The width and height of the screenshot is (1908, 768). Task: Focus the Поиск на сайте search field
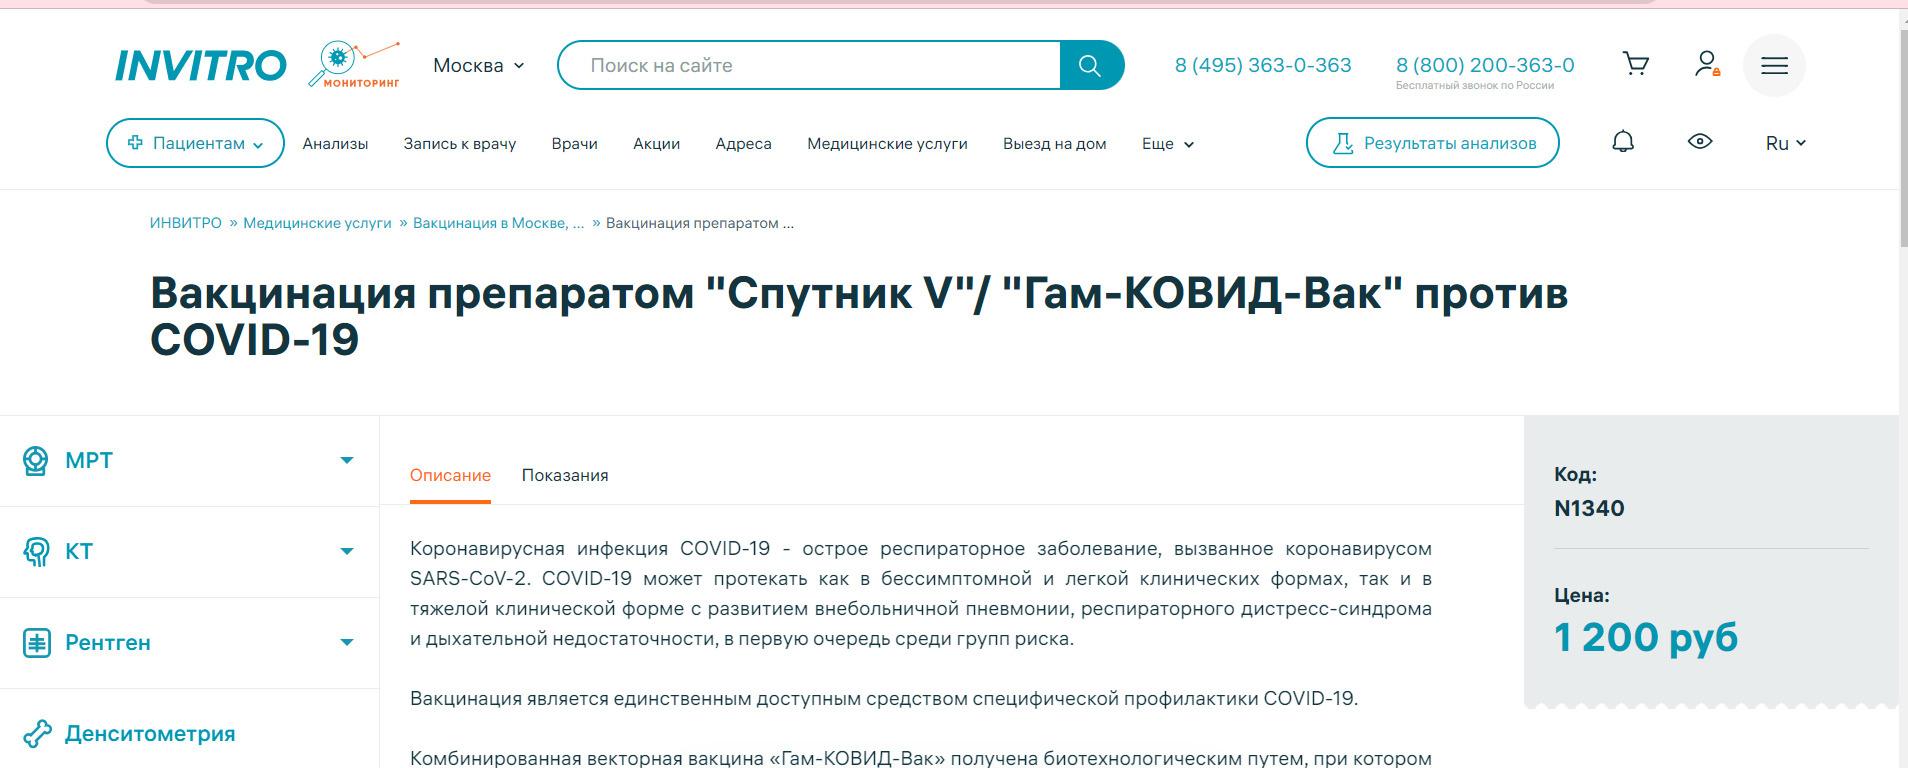810,66
